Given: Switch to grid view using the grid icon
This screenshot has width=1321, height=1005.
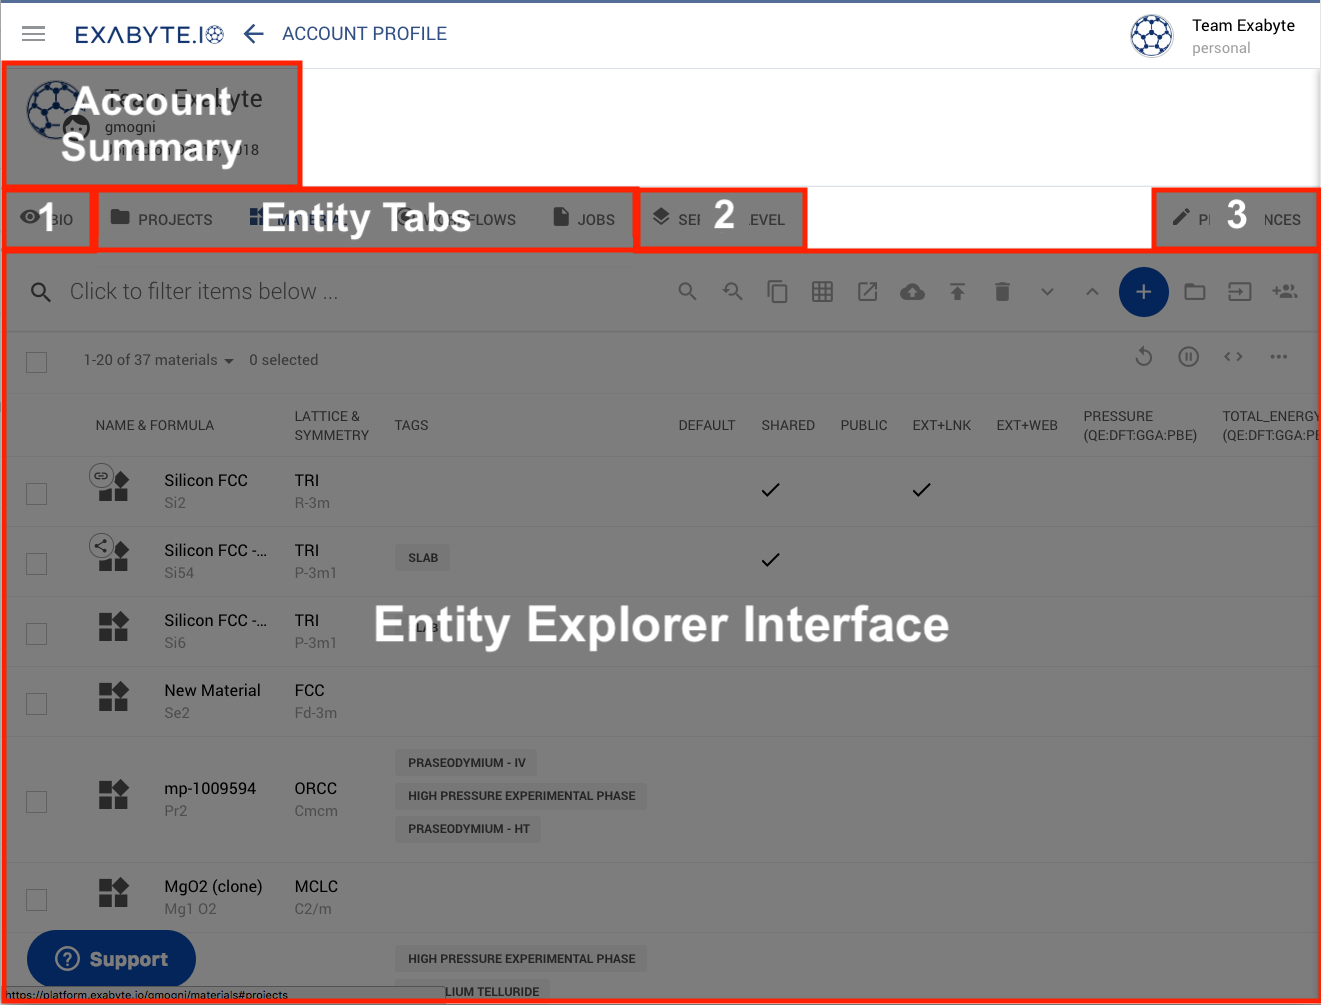Looking at the screenshot, I should pyautogui.click(x=822, y=291).
